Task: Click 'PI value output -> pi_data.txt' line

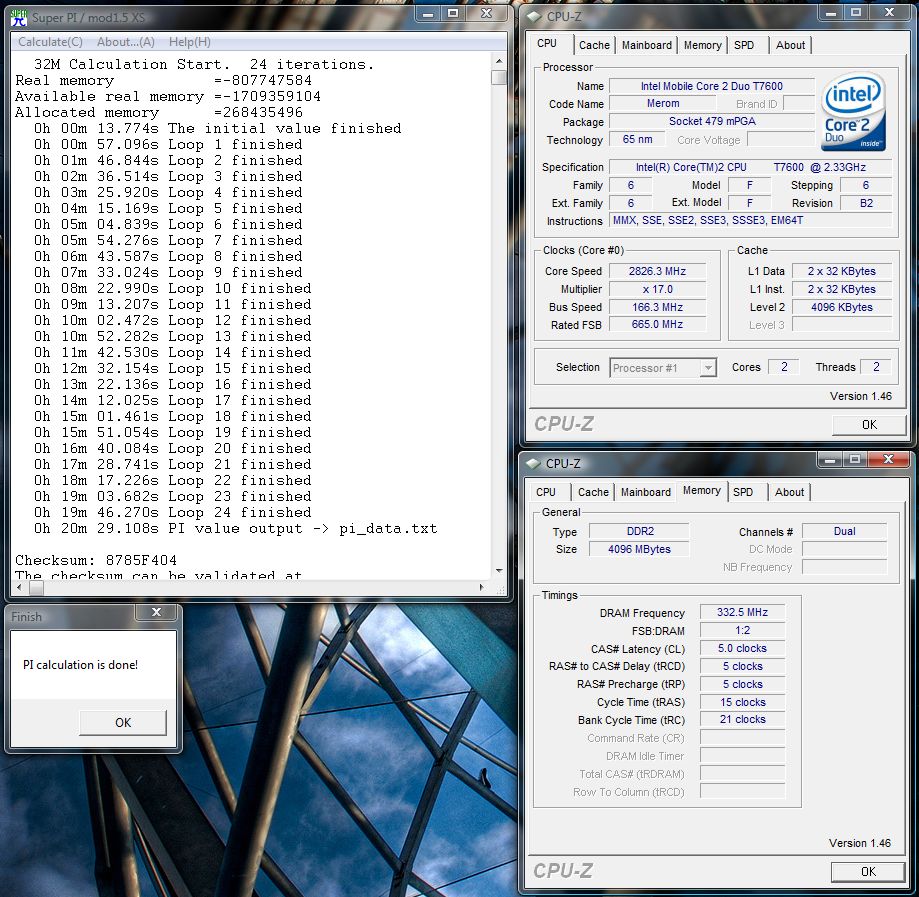Action: click(235, 529)
